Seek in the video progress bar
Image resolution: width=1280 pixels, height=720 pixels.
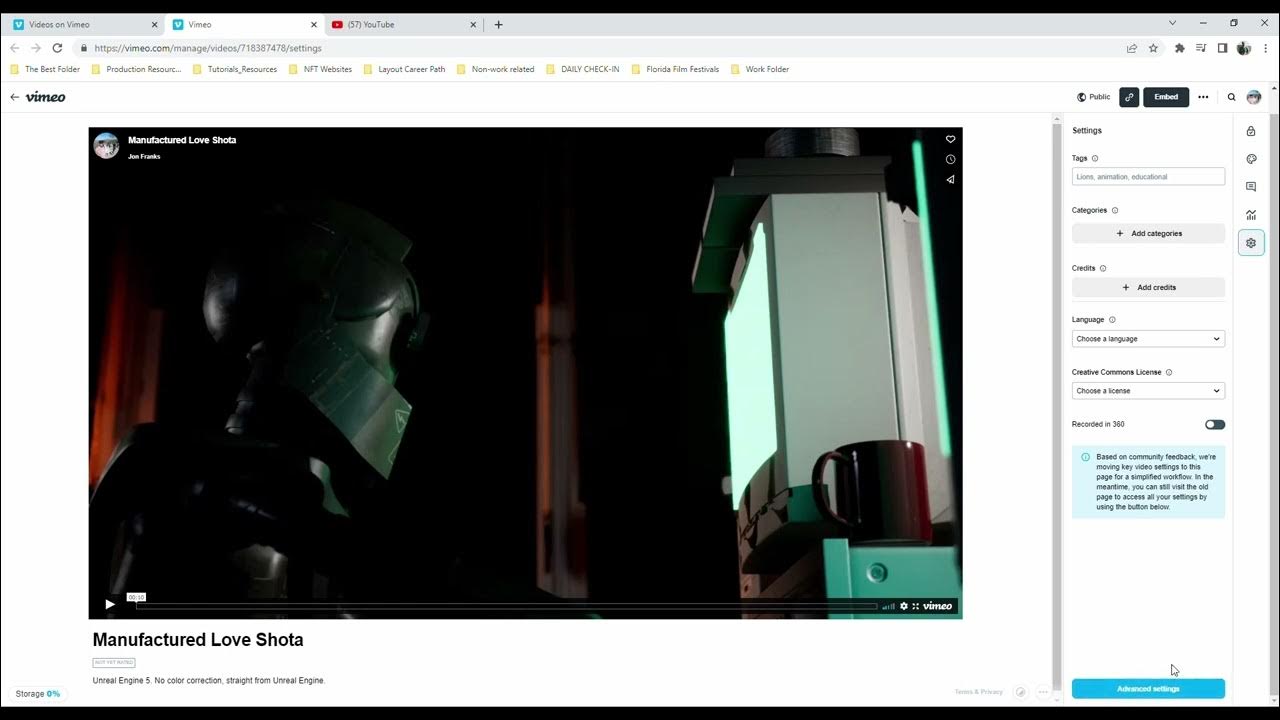click(506, 606)
